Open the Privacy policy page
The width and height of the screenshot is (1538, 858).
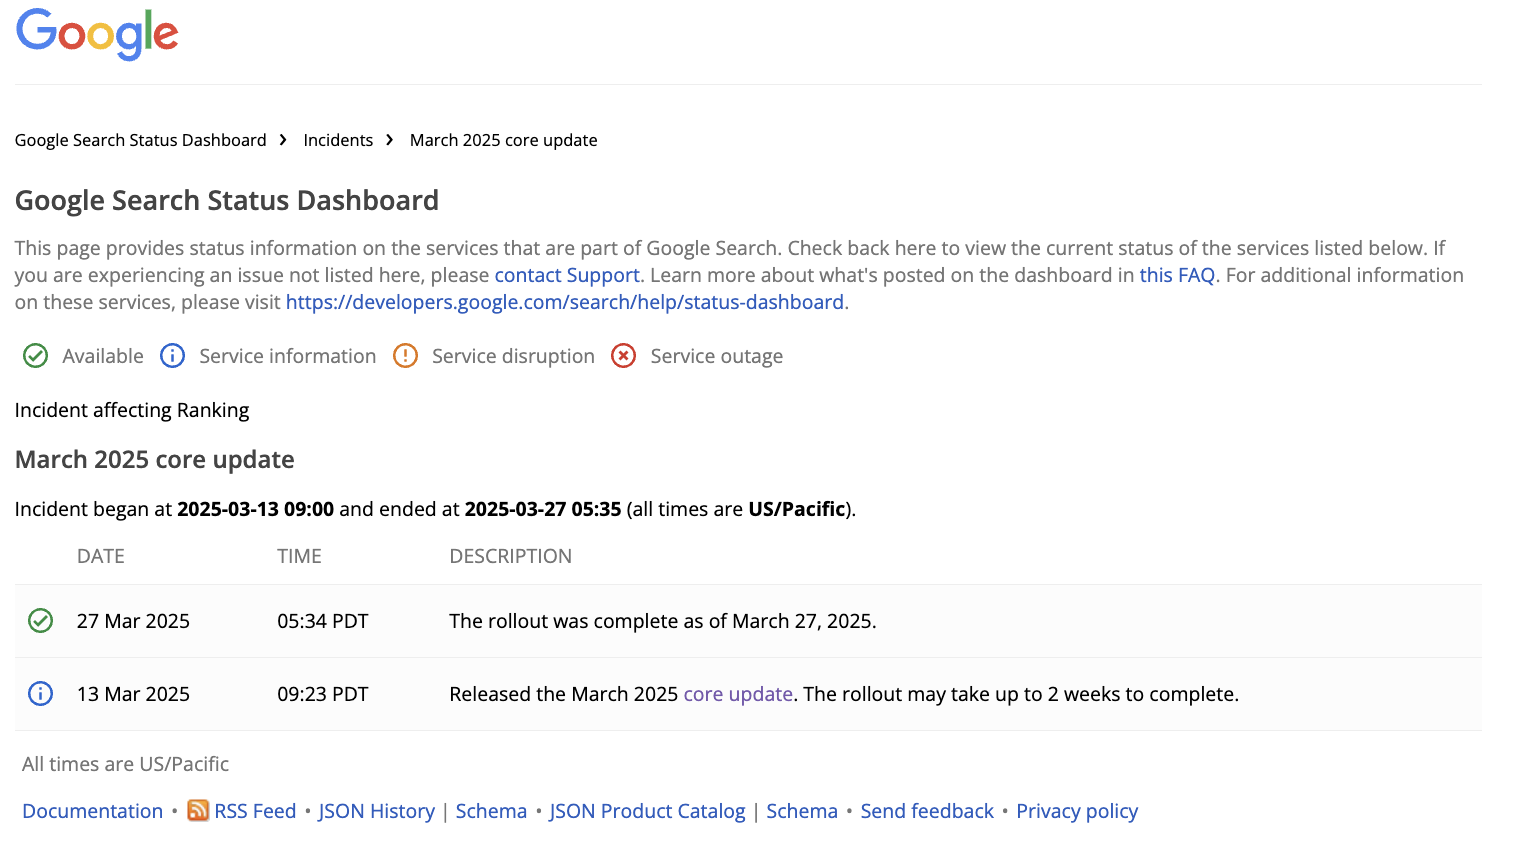(x=1077, y=811)
